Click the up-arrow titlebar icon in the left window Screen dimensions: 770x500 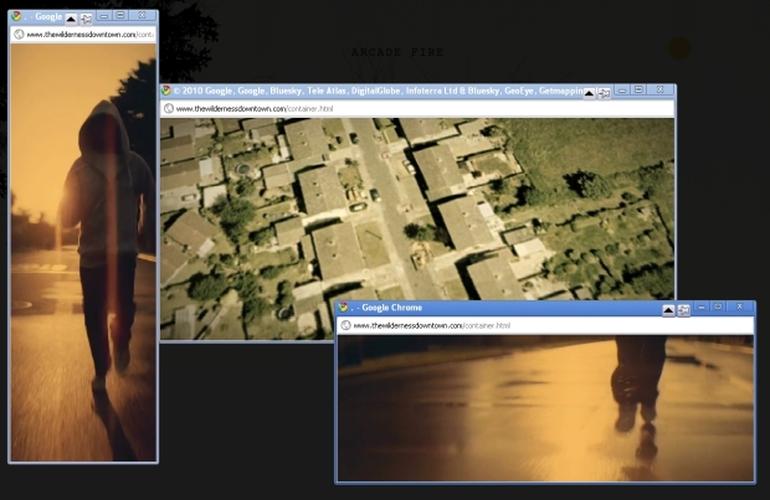71,18
